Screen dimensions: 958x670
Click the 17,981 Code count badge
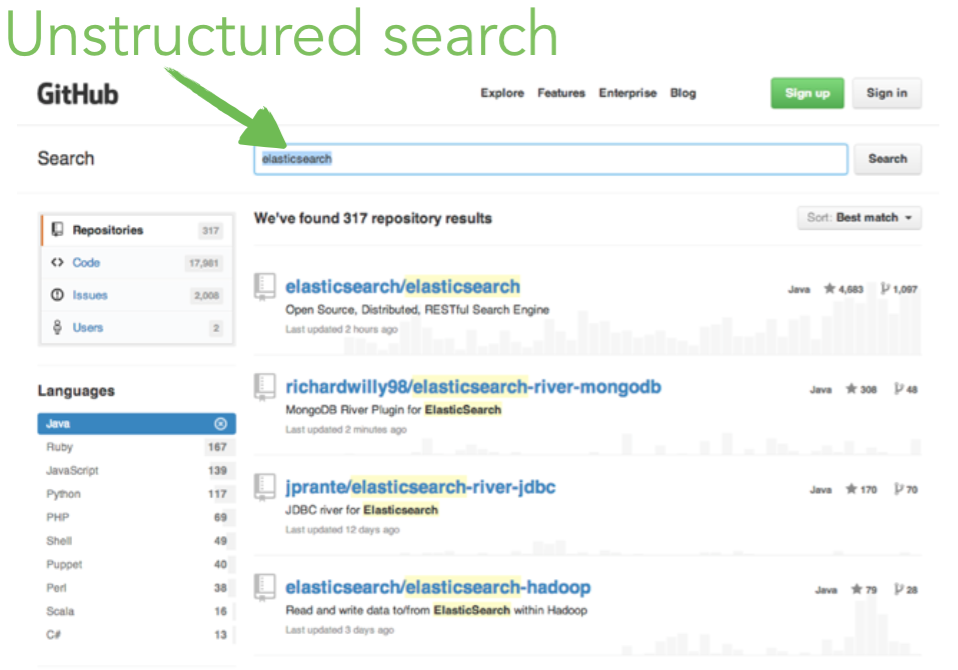click(203, 263)
